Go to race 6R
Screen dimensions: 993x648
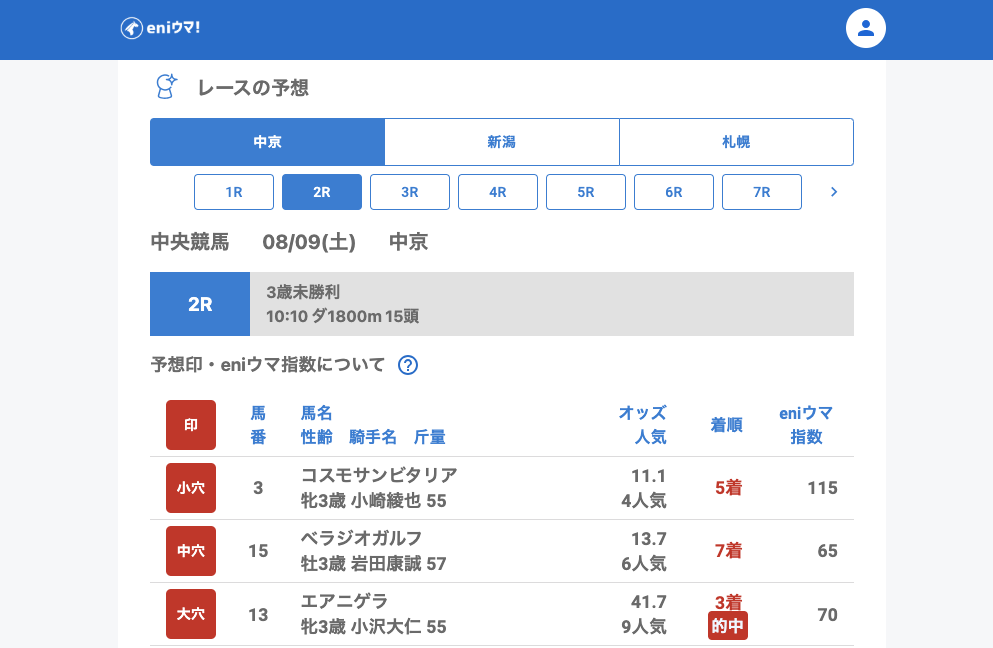point(674,192)
